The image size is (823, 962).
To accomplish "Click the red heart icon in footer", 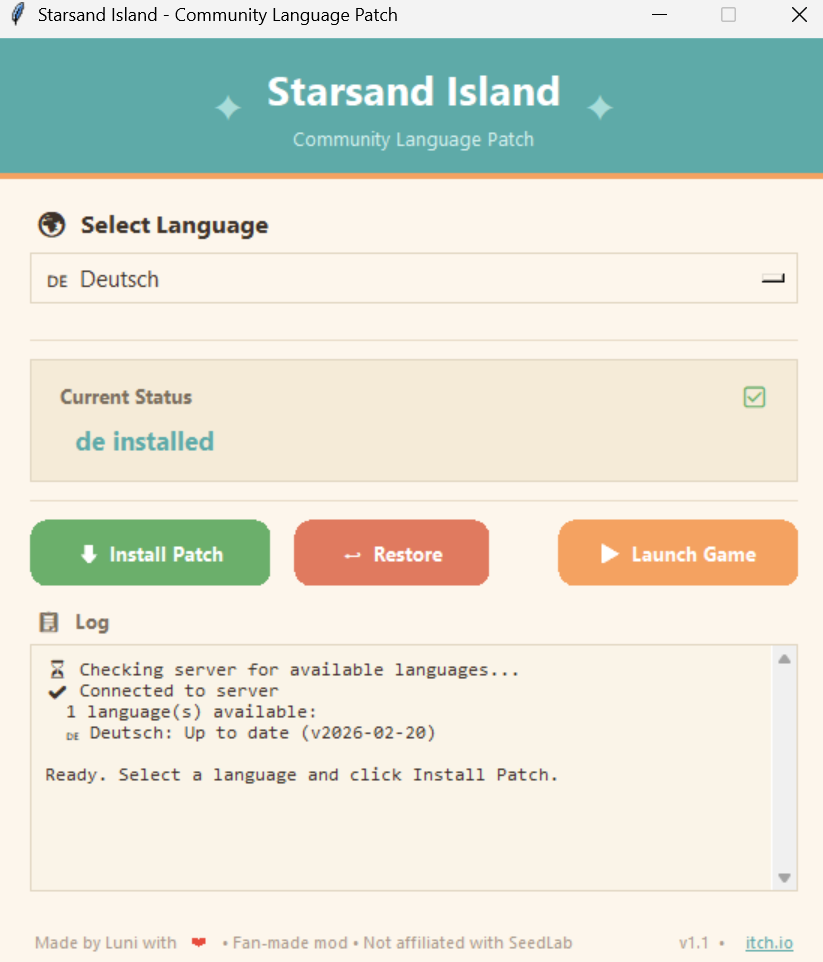I will (199, 943).
